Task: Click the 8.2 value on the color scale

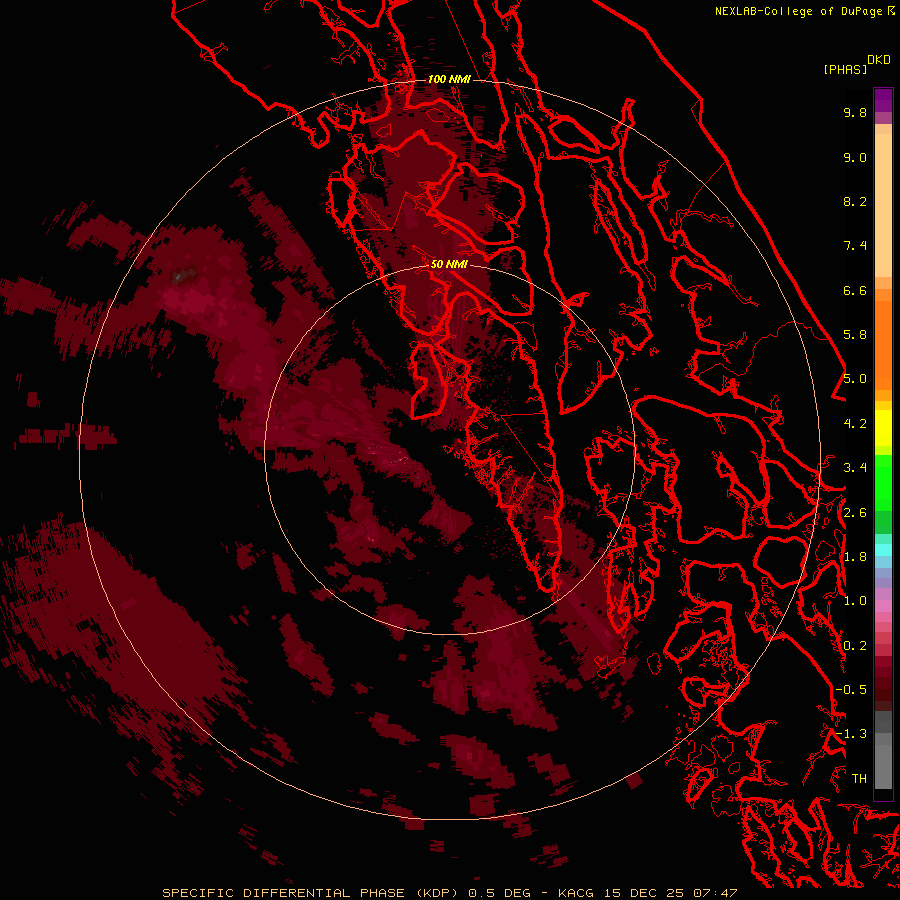Action: click(x=855, y=201)
